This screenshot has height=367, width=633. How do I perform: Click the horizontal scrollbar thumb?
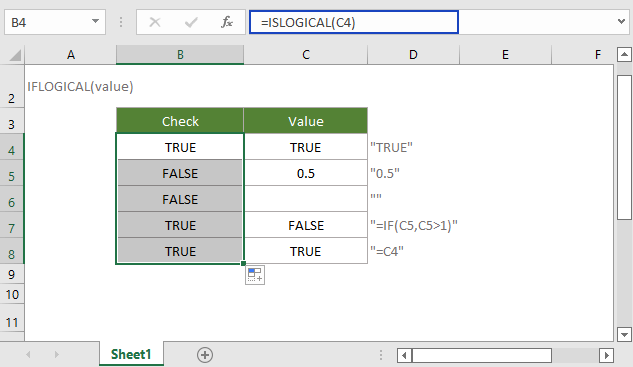pos(482,356)
